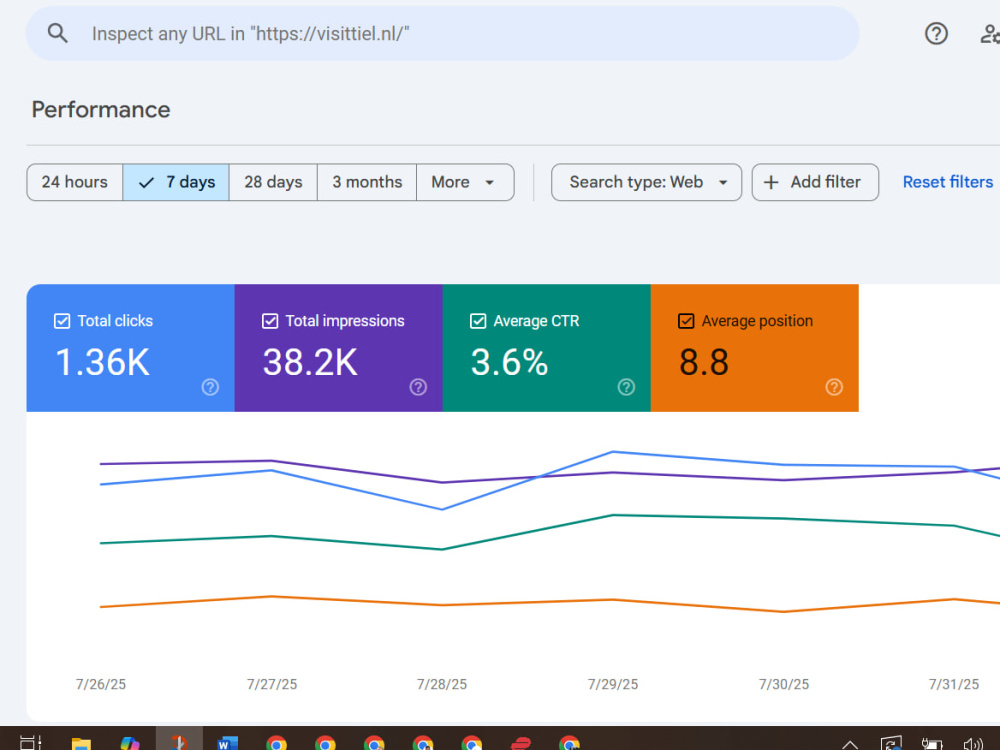Uncheck the Average CTR checkbox
This screenshot has width=1000, height=750.
point(478,321)
